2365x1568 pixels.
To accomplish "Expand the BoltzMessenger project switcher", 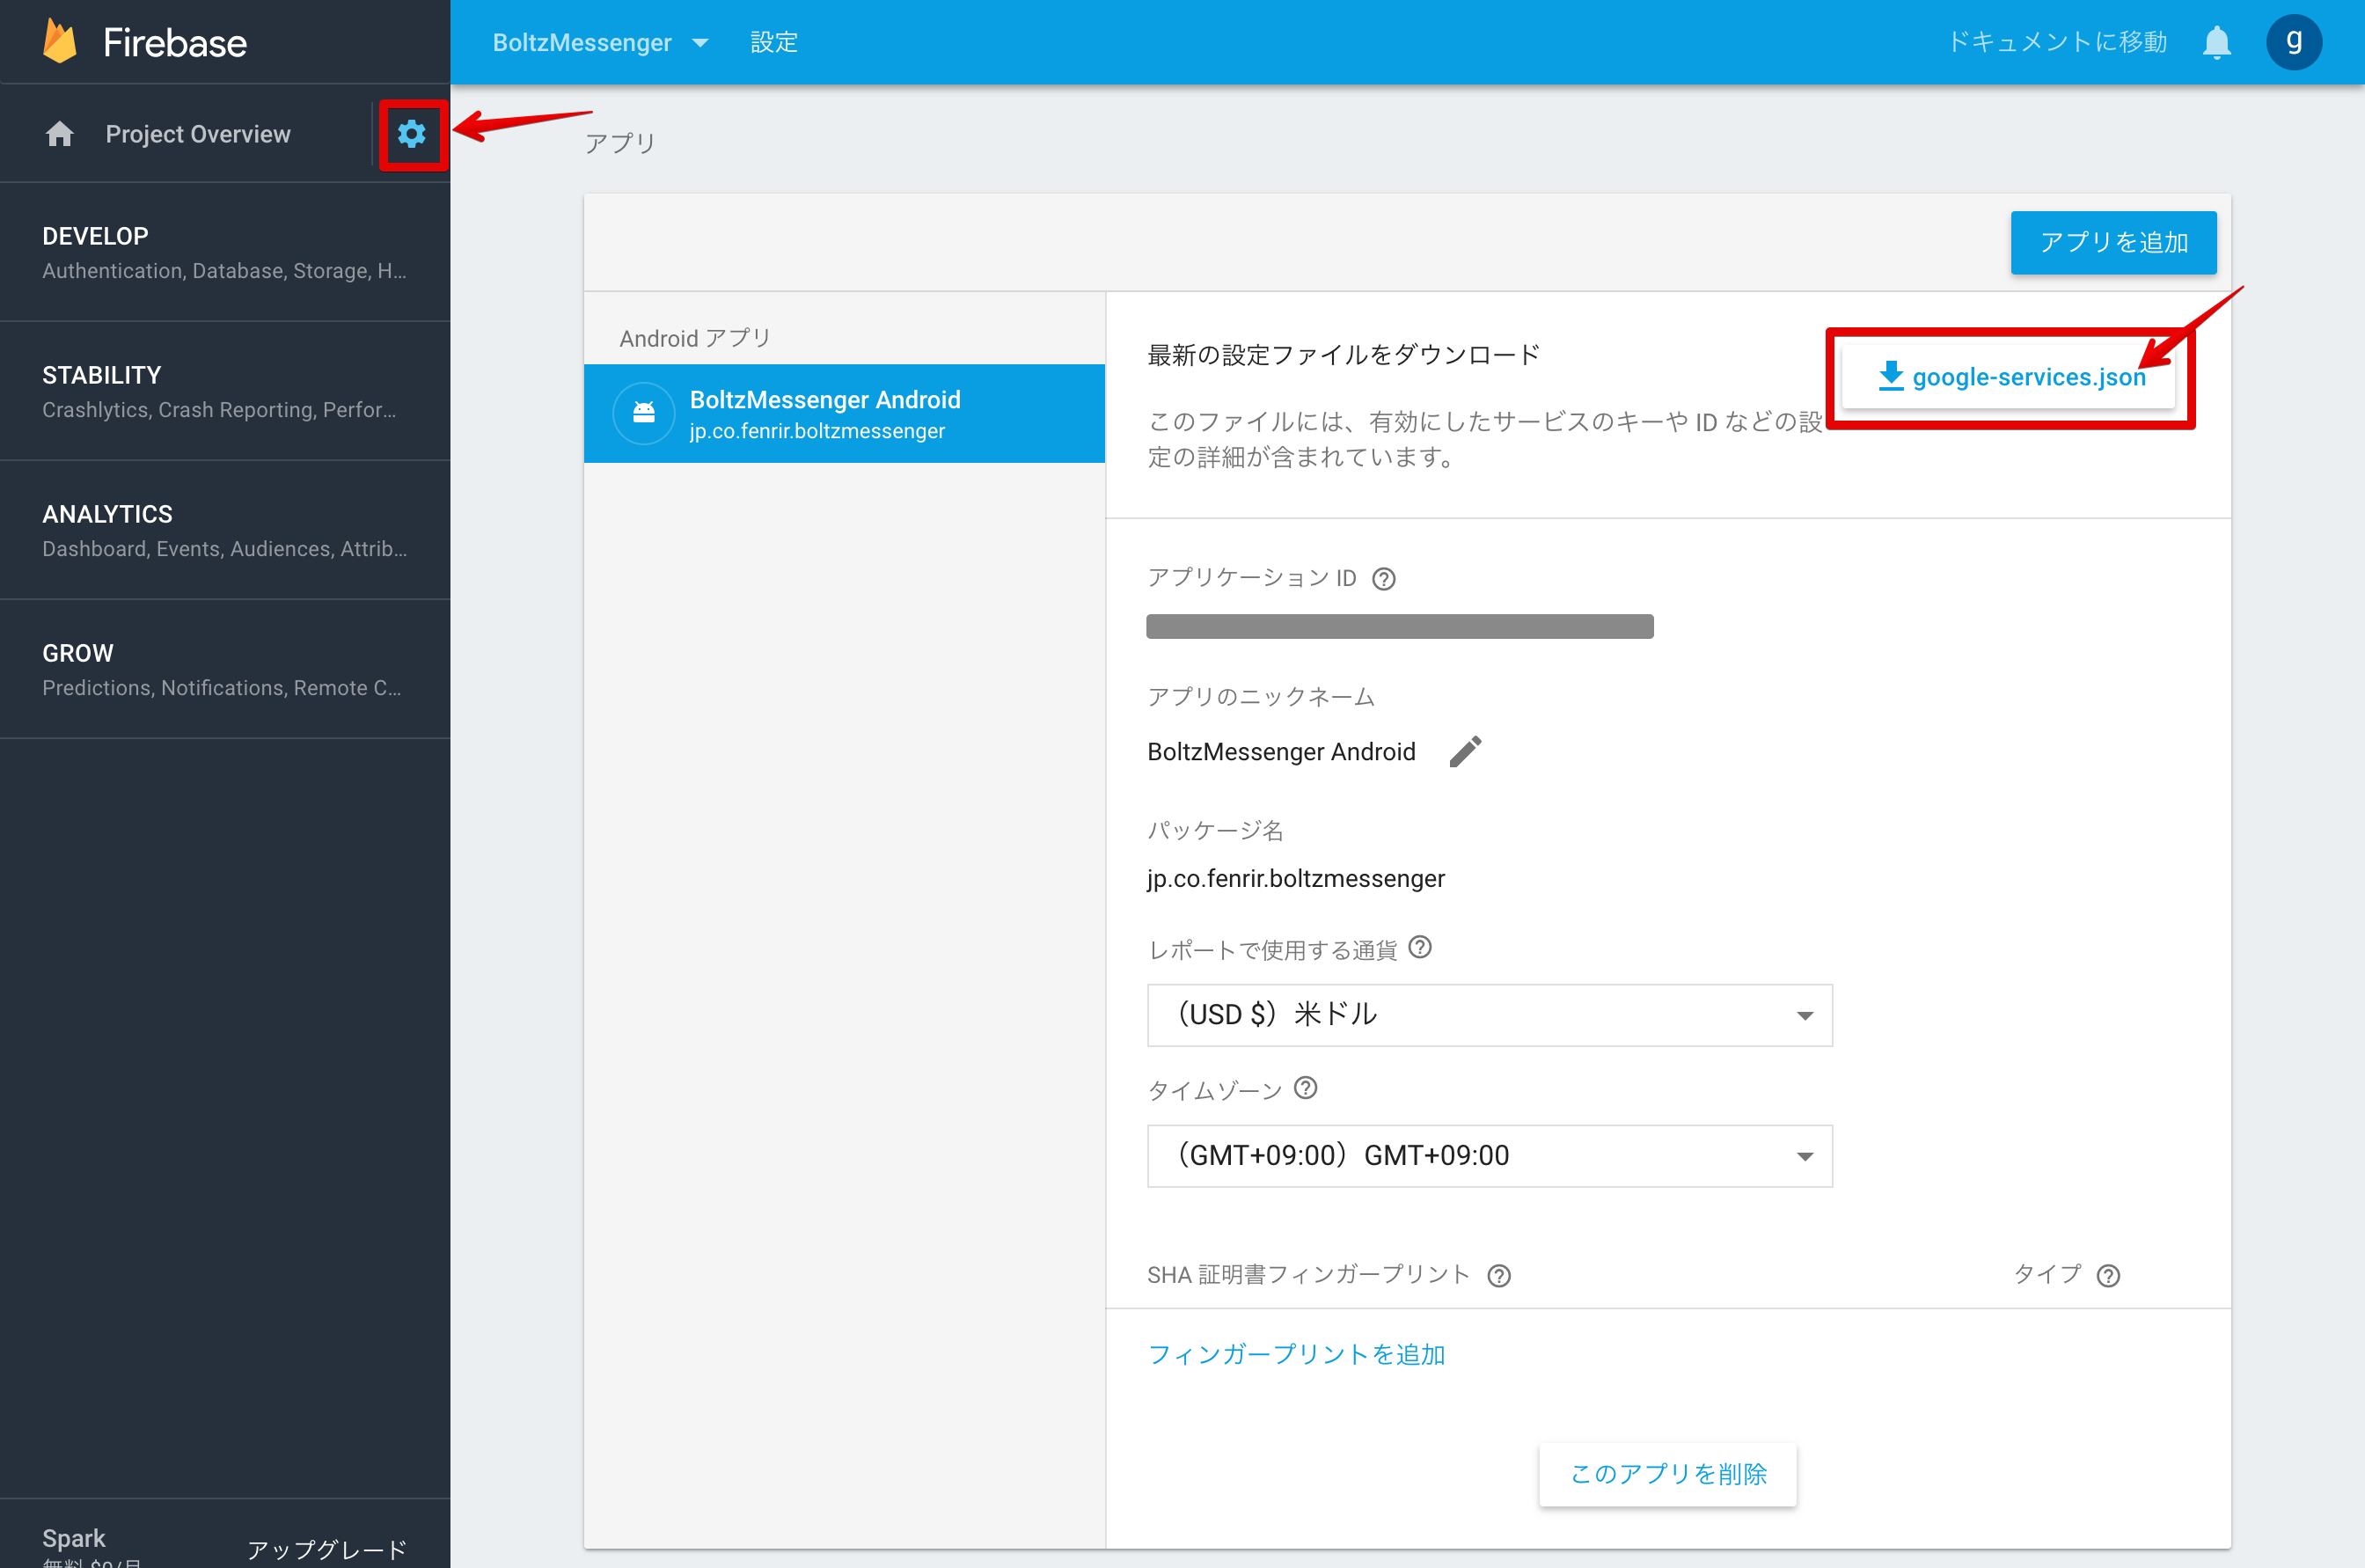I will [600, 42].
